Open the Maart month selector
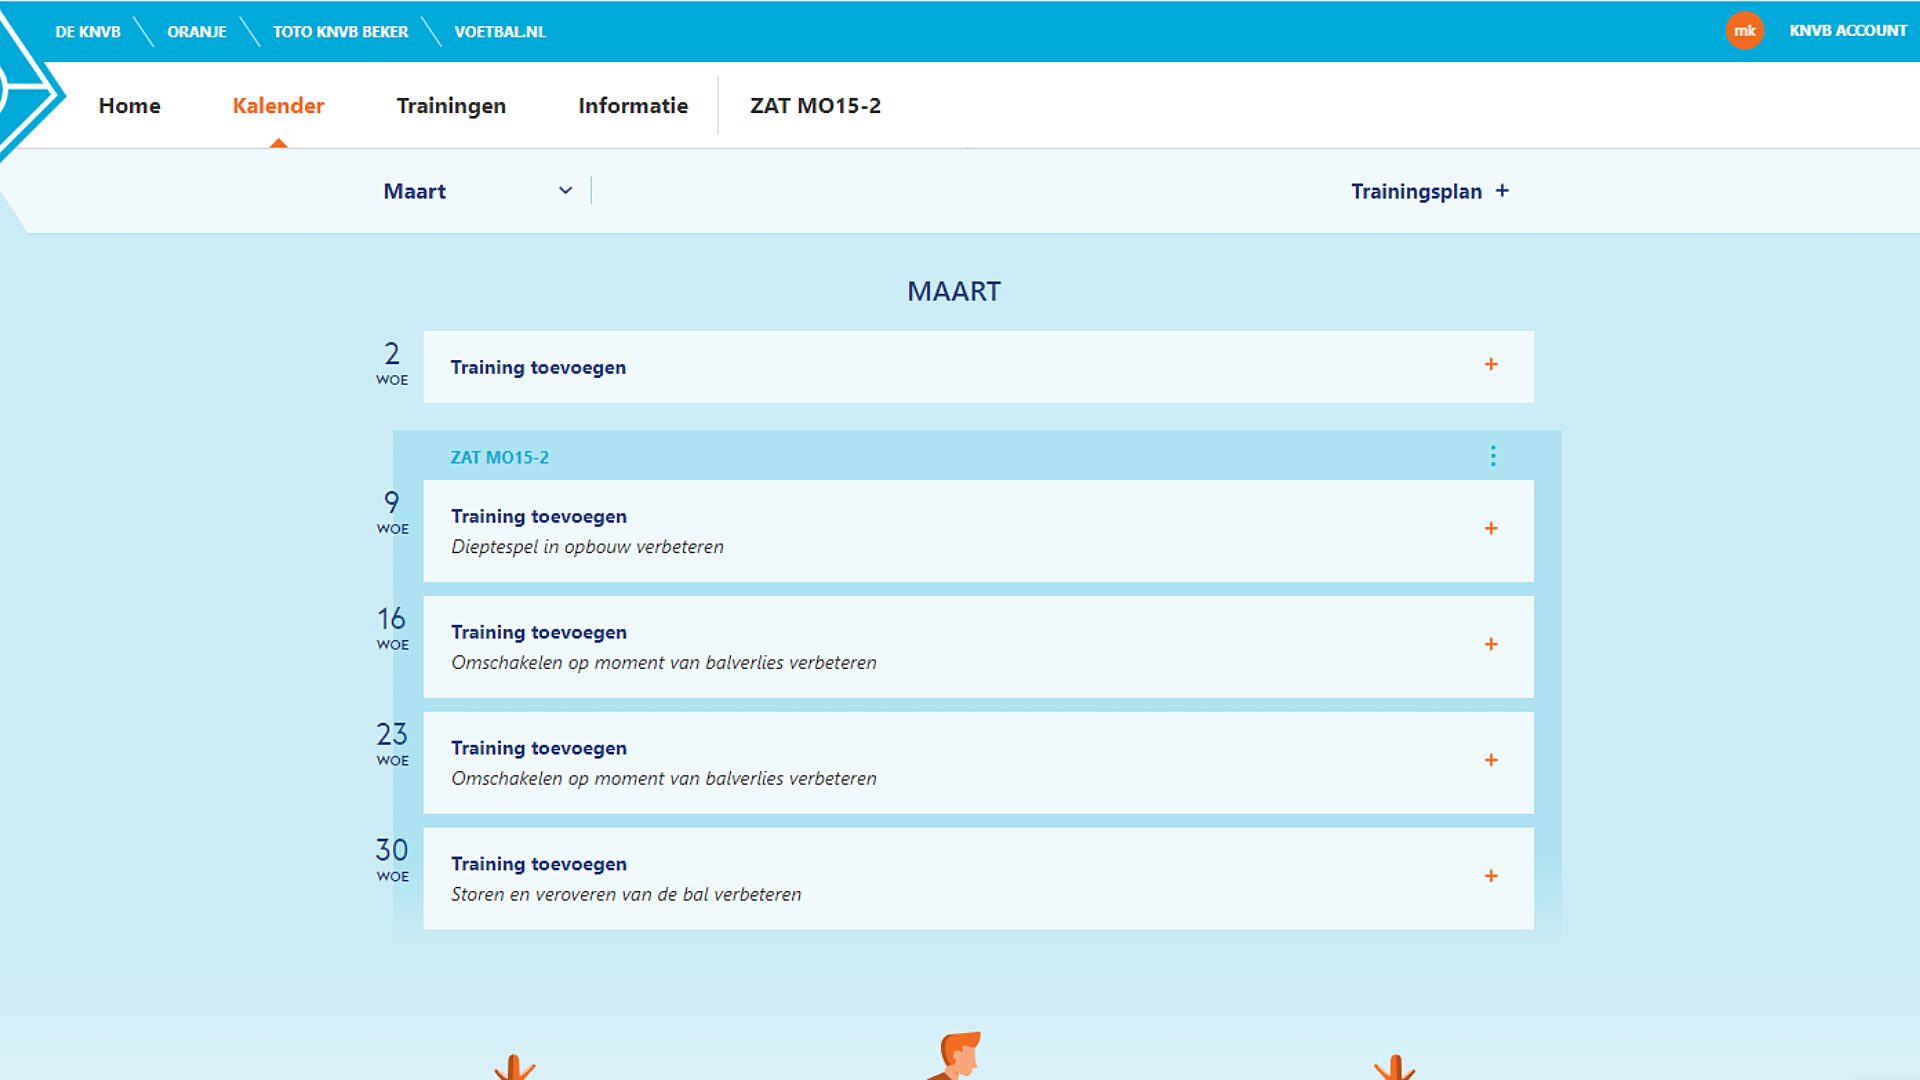The image size is (1920, 1080). [x=414, y=190]
